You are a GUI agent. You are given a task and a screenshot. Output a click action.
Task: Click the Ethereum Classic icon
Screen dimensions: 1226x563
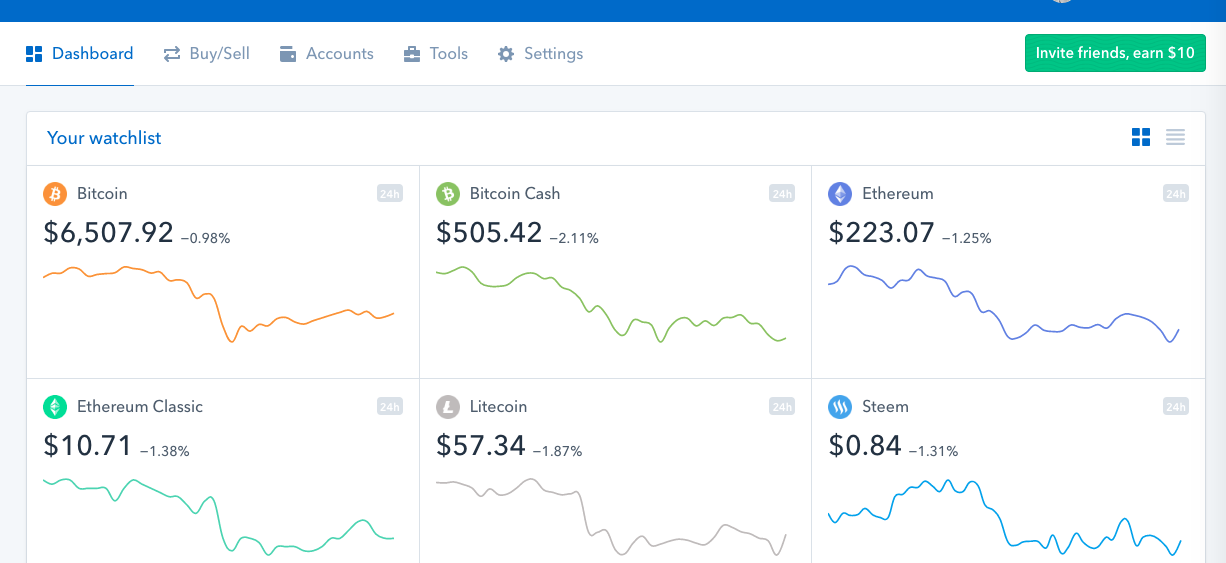tap(55, 407)
